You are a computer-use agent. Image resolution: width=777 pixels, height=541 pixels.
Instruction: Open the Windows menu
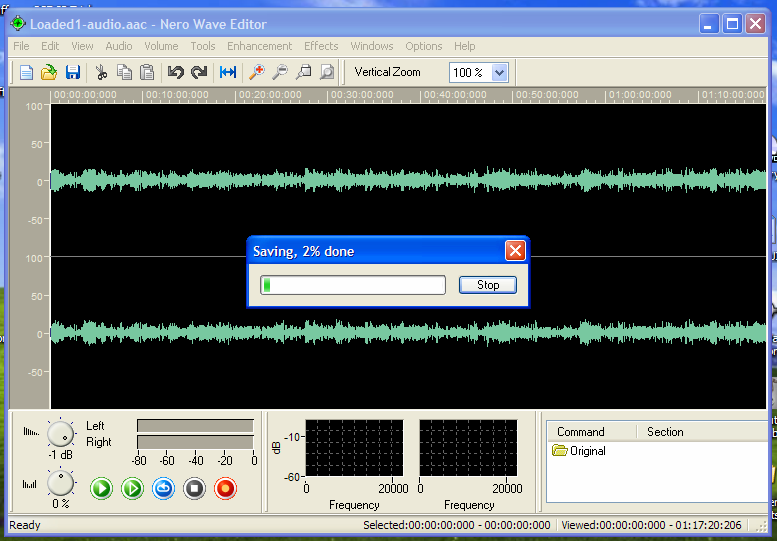372,46
